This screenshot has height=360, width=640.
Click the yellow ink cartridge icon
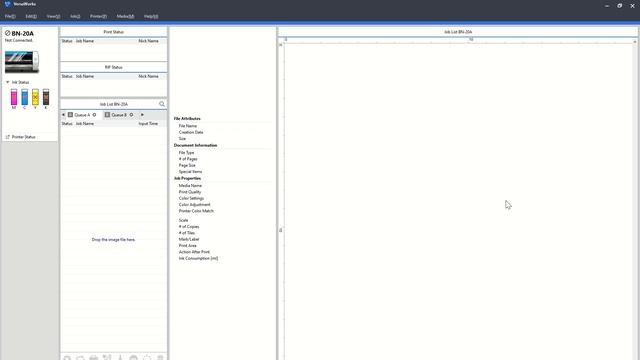(35, 98)
